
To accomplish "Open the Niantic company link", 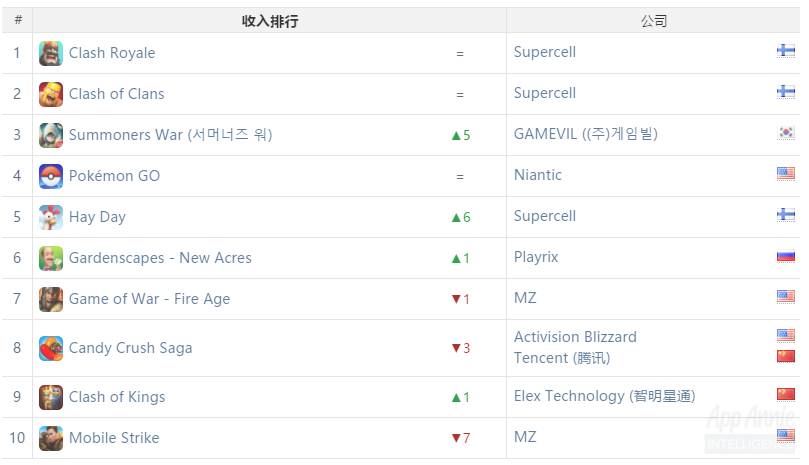I will 538,175.
